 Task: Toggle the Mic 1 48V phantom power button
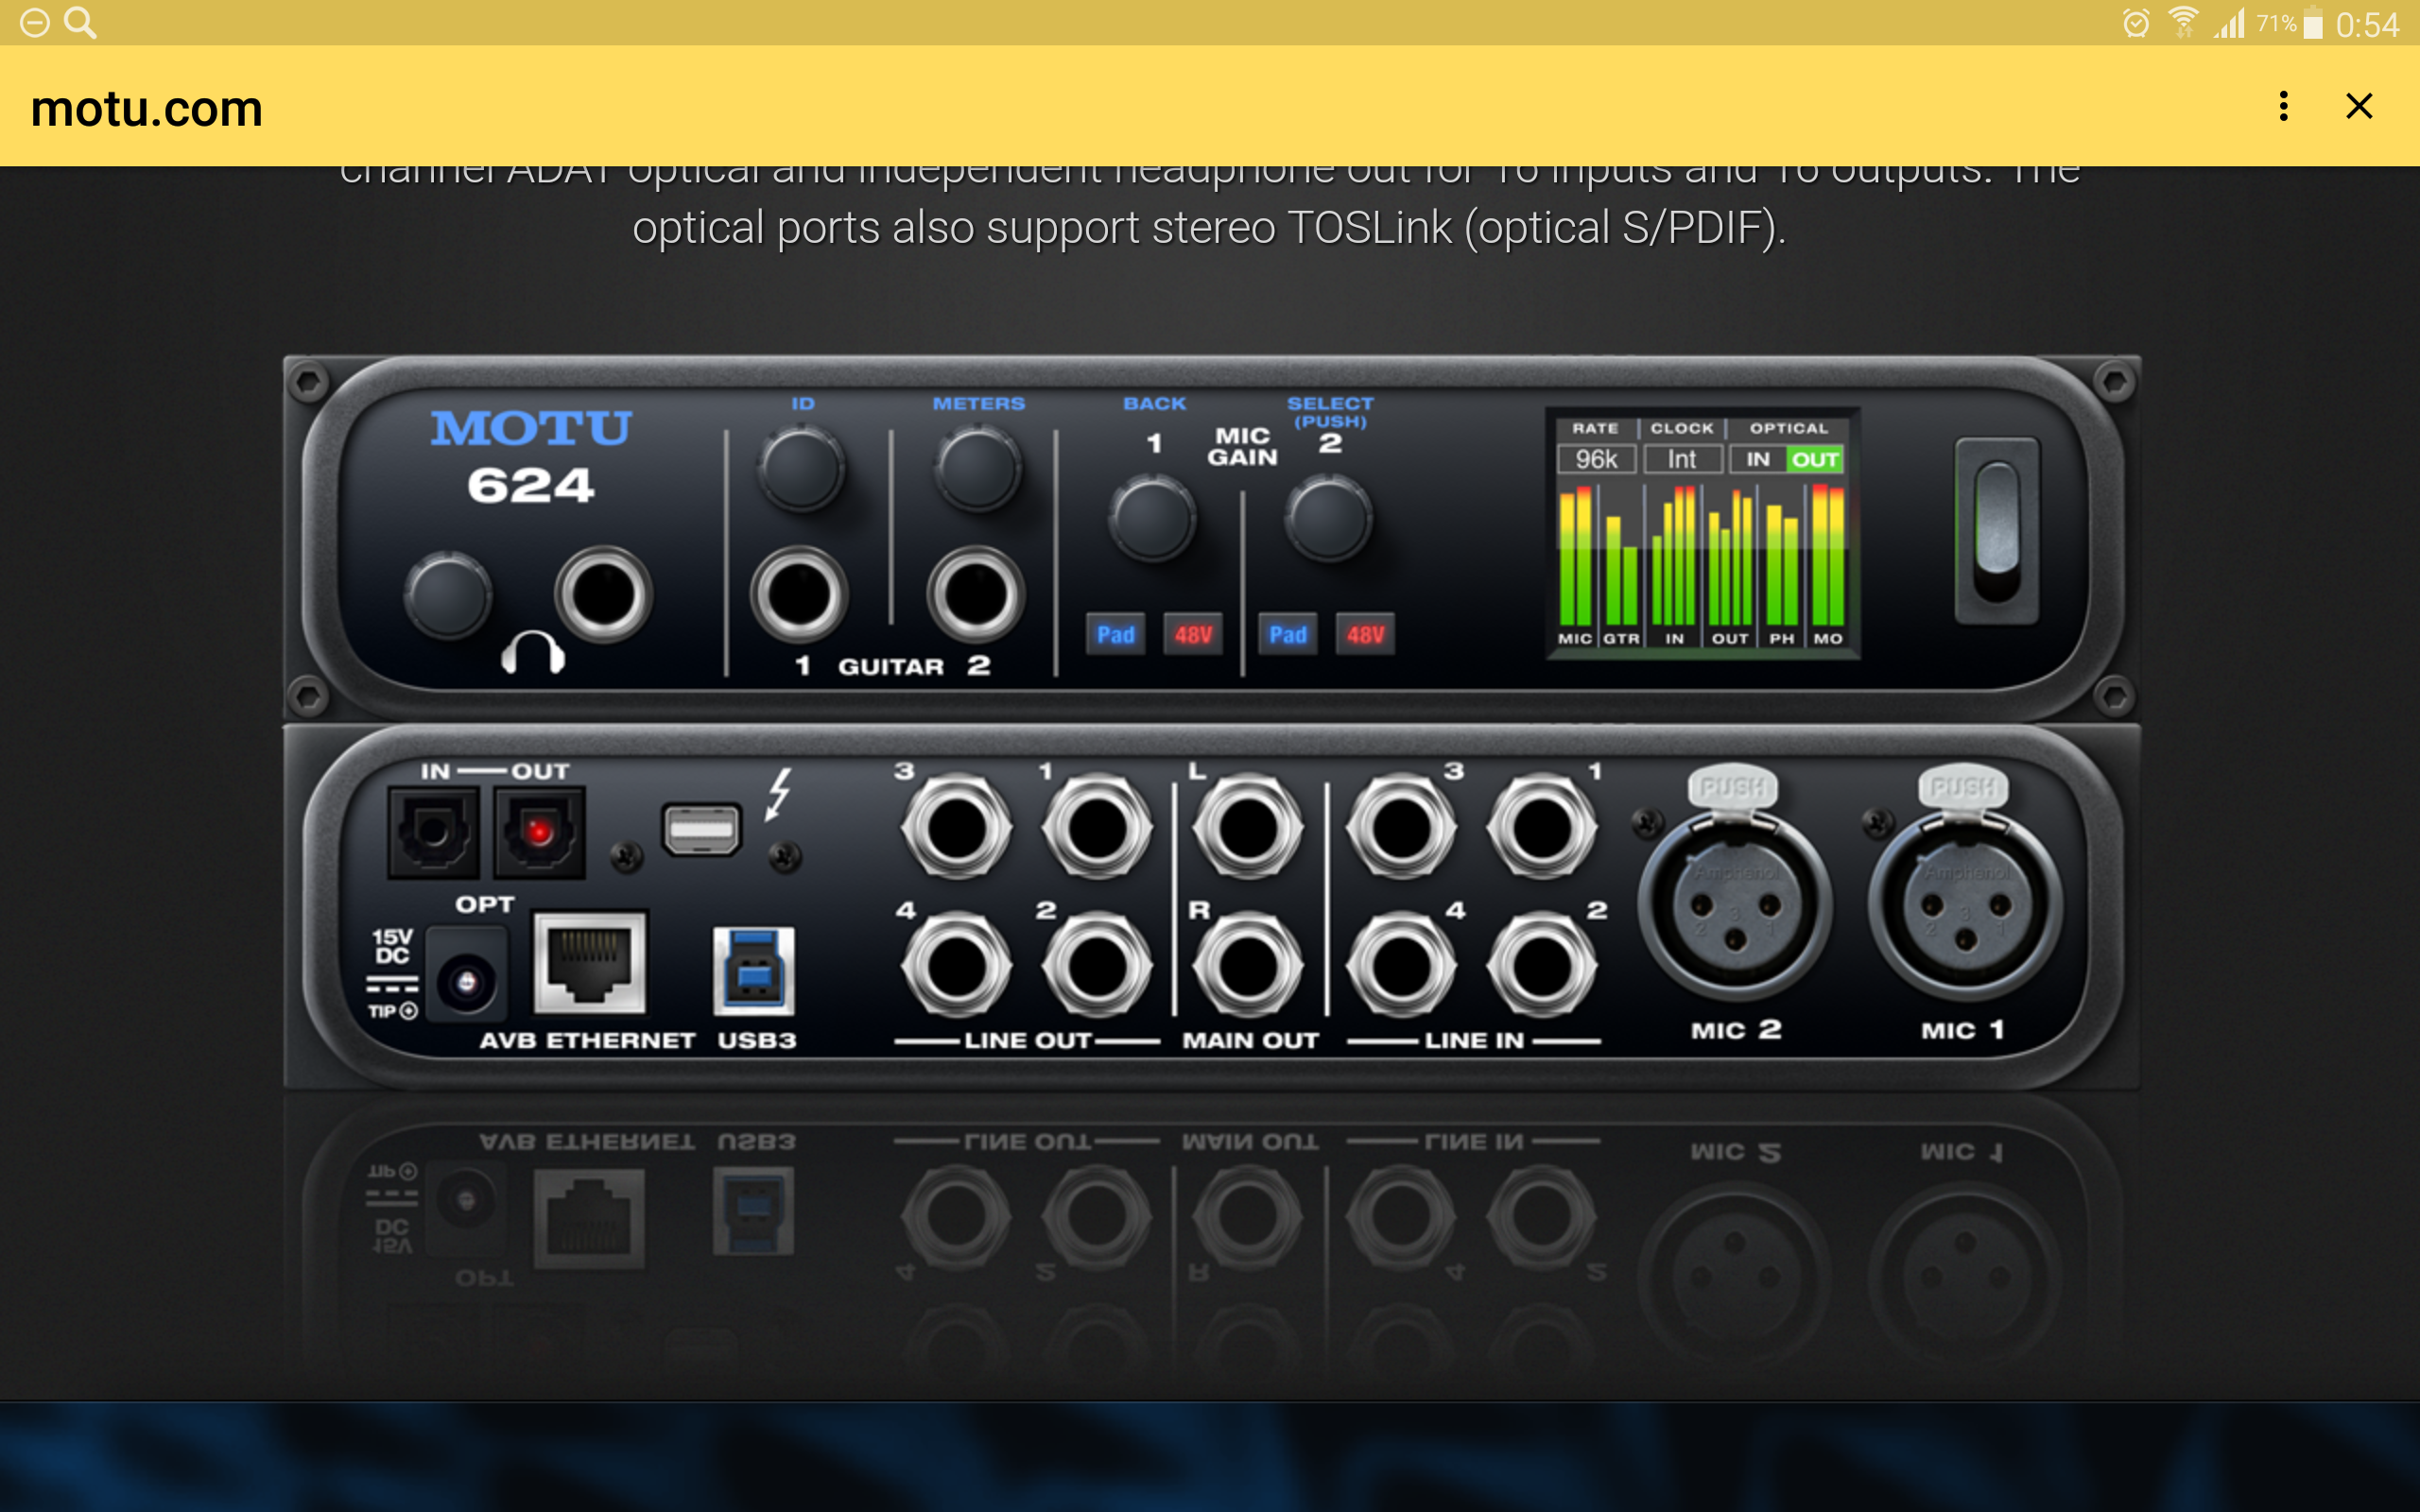pyautogui.click(x=1193, y=634)
